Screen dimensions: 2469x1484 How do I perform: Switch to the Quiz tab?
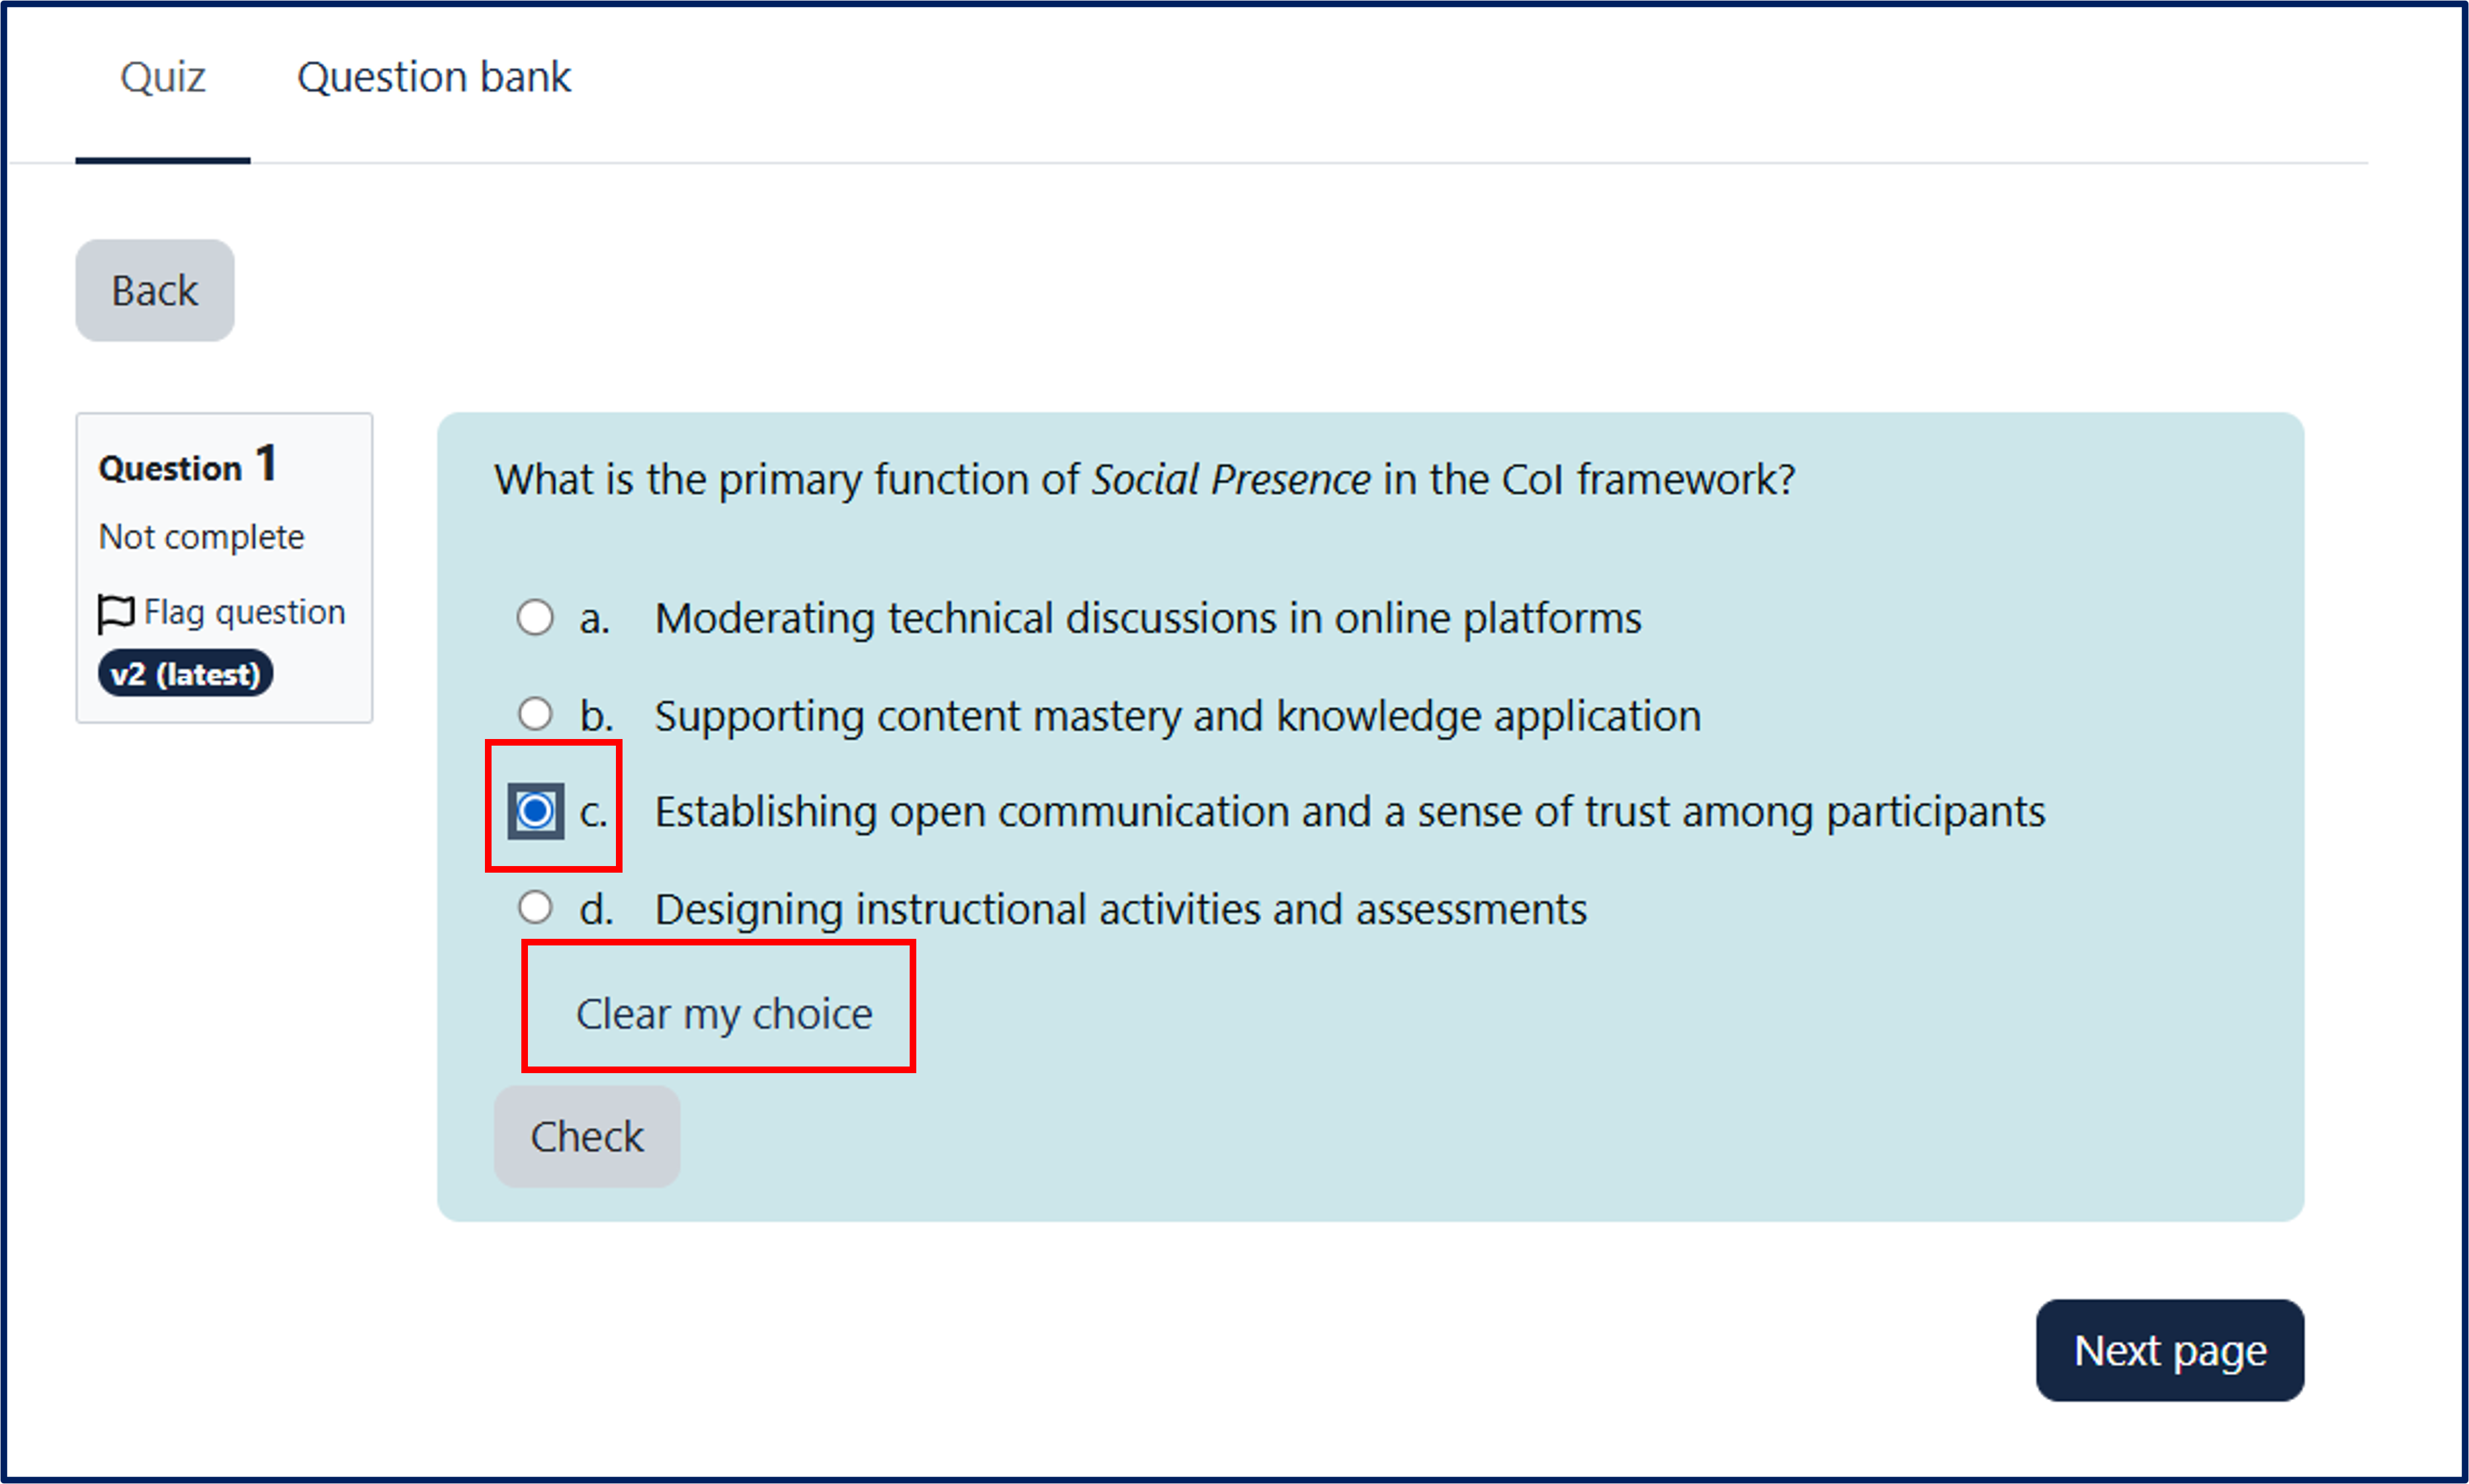pos(162,77)
